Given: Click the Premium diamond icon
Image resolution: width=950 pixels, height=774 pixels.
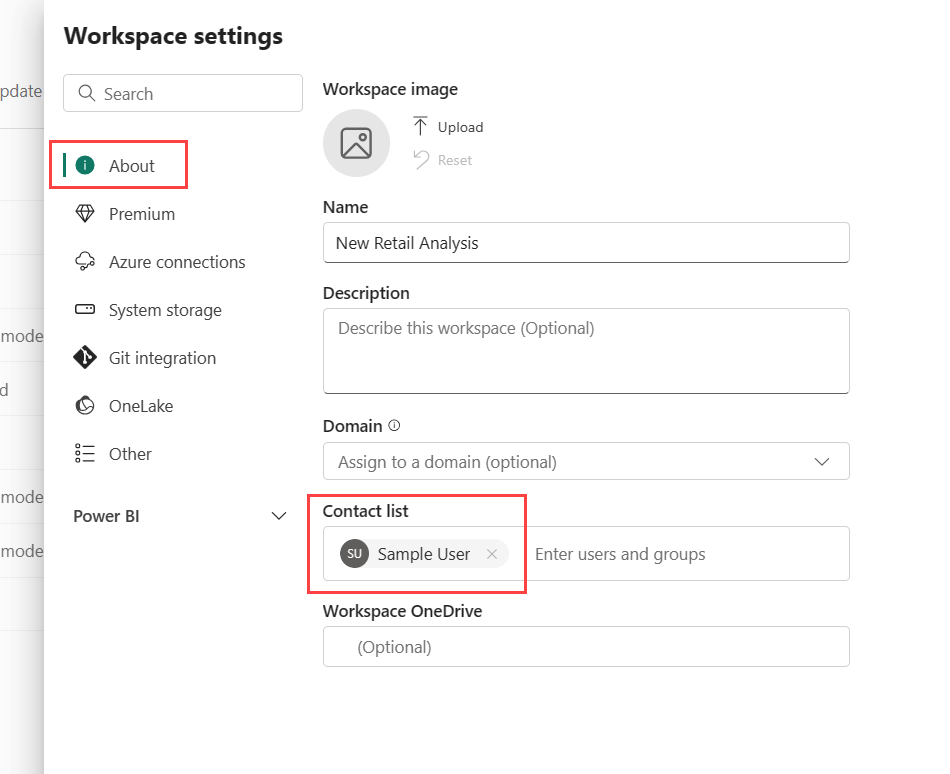Looking at the screenshot, I should coord(85,213).
